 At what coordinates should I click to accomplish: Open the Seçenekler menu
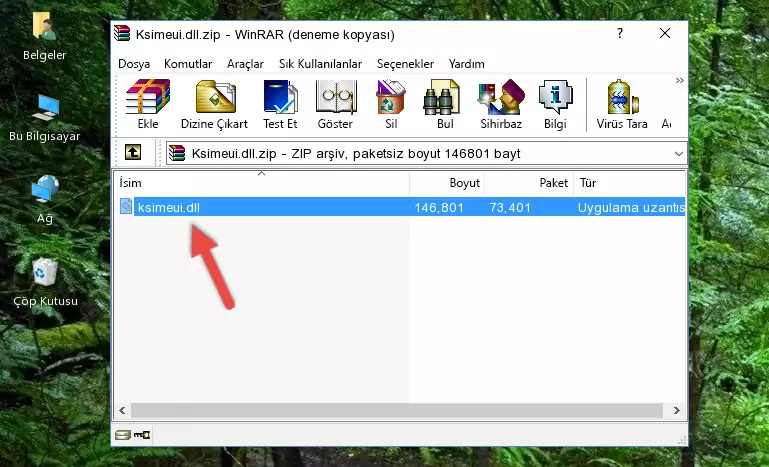pos(405,64)
